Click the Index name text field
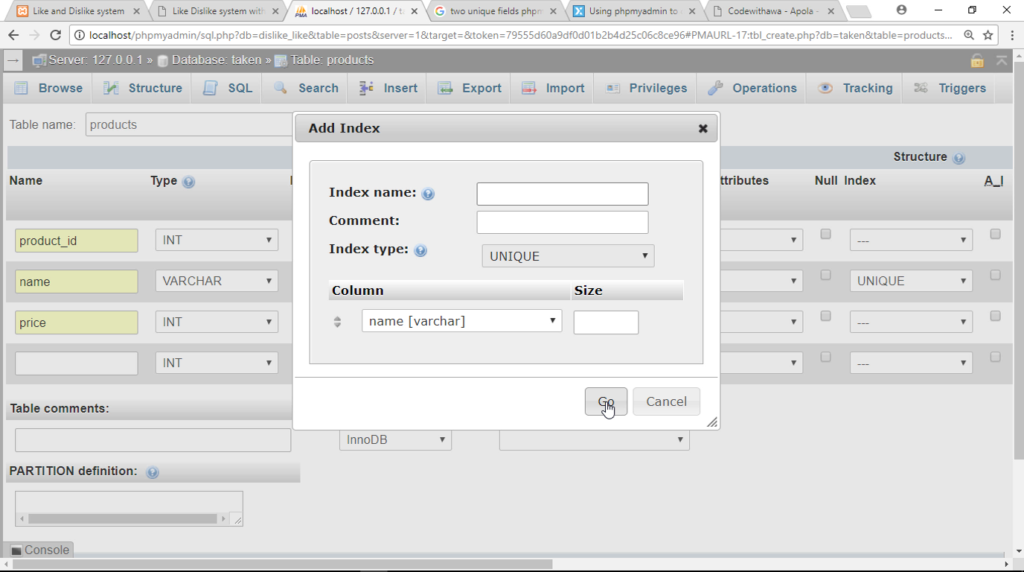The image size is (1024, 572). click(x=562, y=194)
